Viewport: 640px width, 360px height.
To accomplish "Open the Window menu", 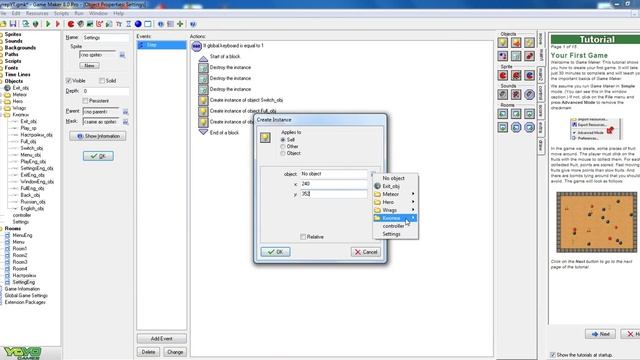I will pos(98,13).
